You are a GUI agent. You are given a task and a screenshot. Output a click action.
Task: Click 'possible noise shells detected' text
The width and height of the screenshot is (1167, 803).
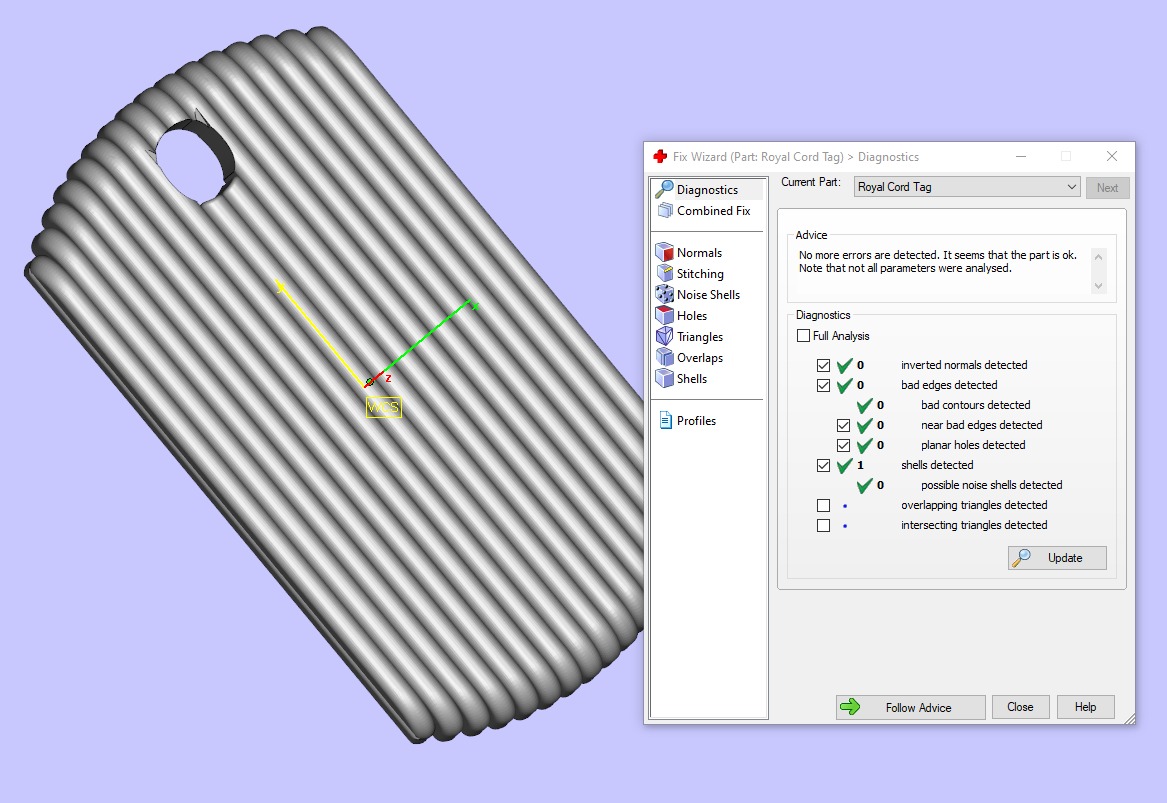(x=991, y=485)
